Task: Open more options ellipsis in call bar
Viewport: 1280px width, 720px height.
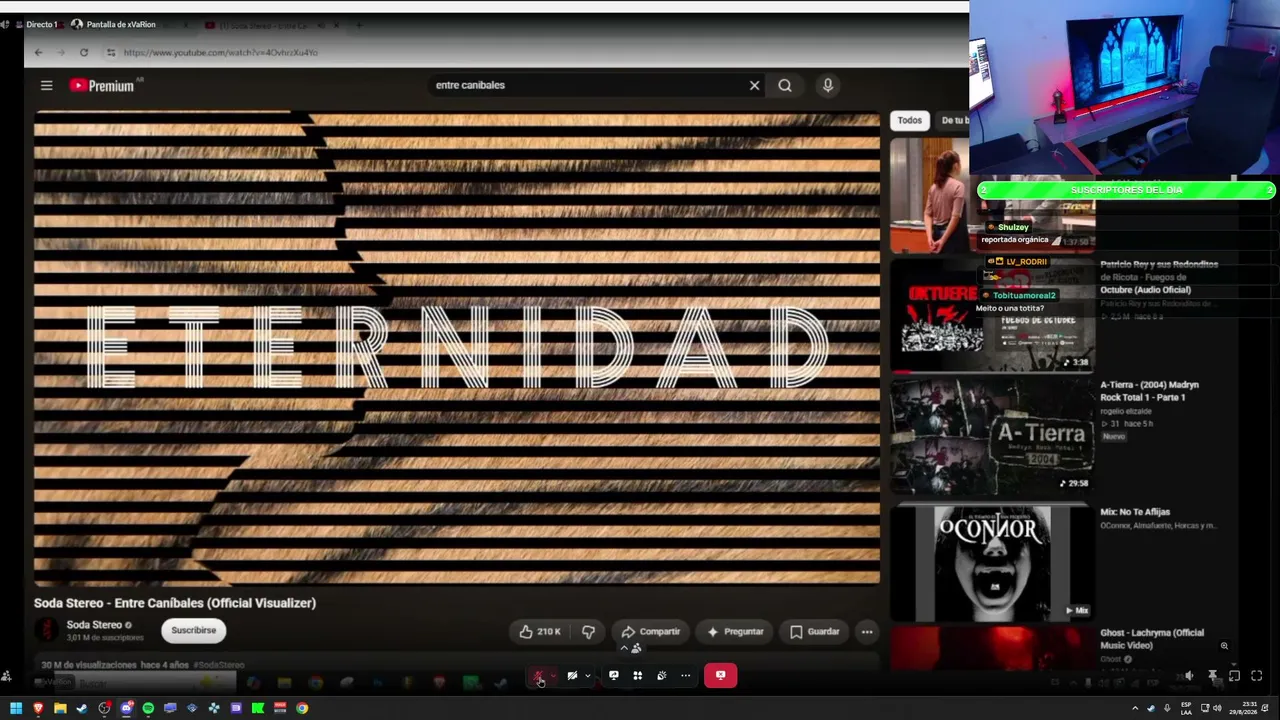Action: (686, 676)
